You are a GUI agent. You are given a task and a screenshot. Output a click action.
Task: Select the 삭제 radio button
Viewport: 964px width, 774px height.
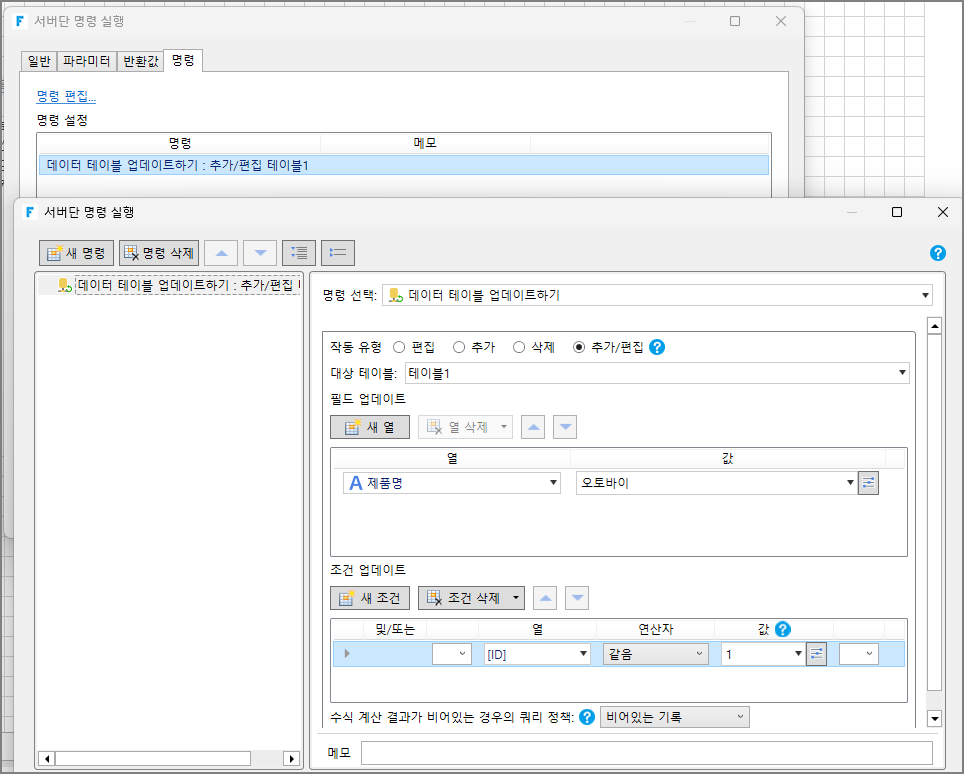(x=519, y=347)
